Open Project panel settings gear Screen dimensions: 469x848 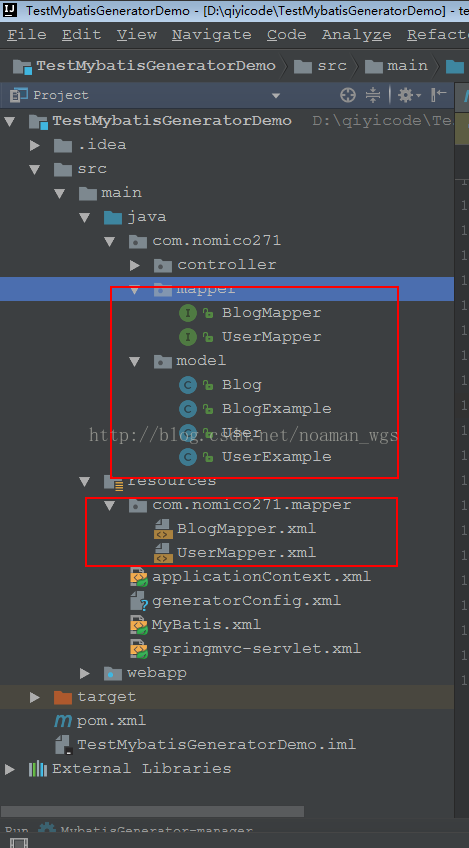click(x=409, y=96)
